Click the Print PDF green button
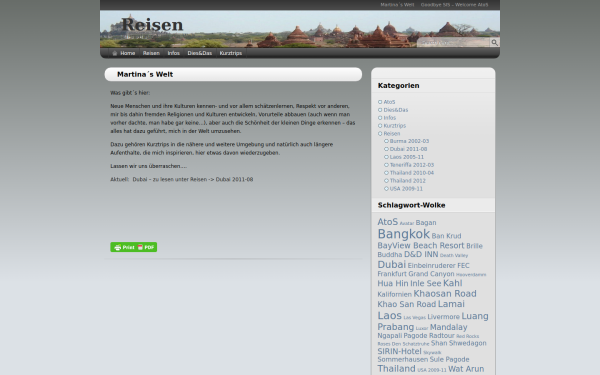This screenshot has height=375, width=600. pyautogui.click(x=134, y=247)
